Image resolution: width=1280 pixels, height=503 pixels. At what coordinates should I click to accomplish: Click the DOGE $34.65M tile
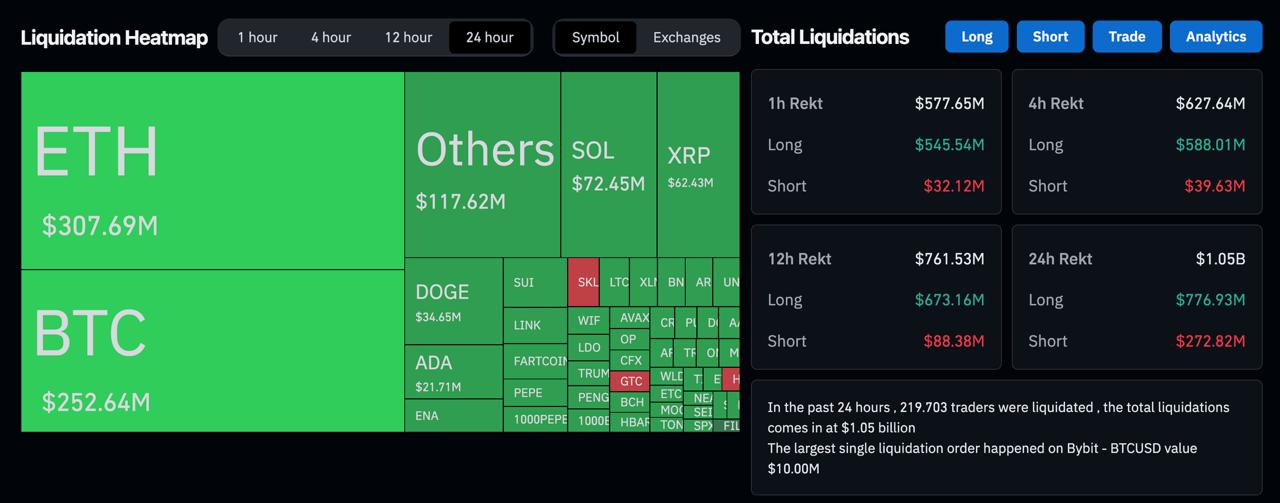(453, 301)
